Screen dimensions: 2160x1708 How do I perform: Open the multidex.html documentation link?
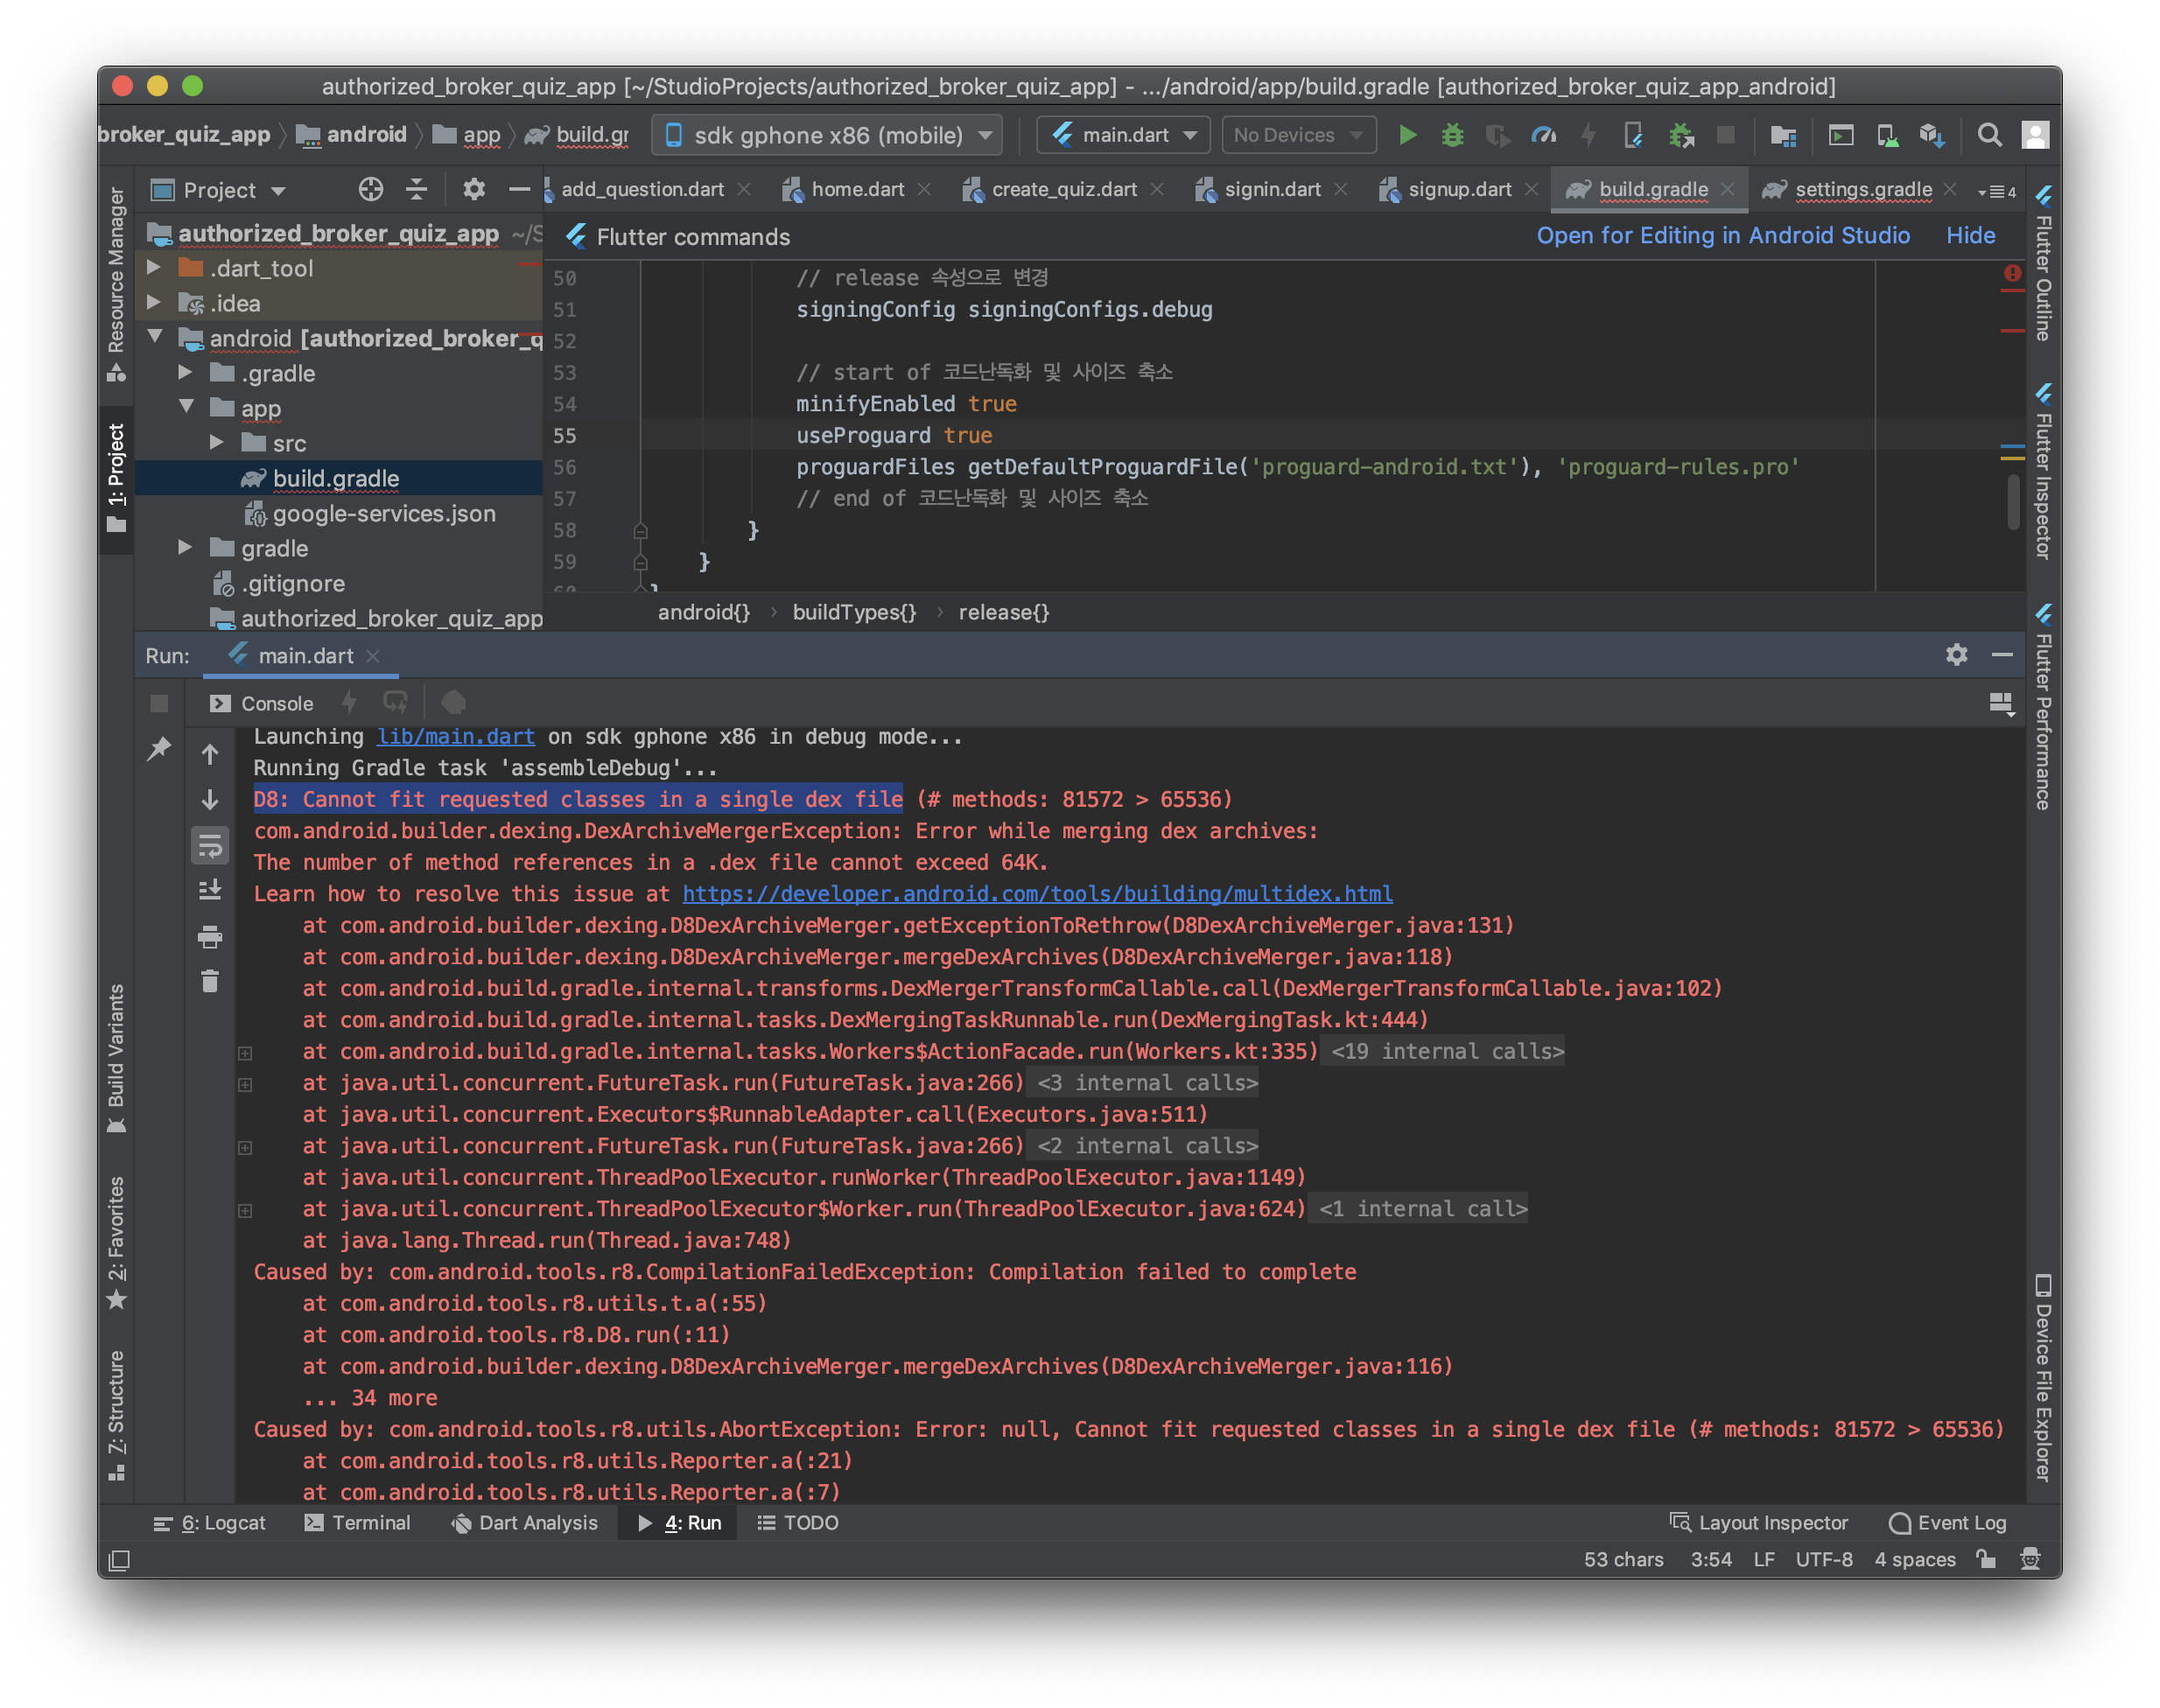1037,894
